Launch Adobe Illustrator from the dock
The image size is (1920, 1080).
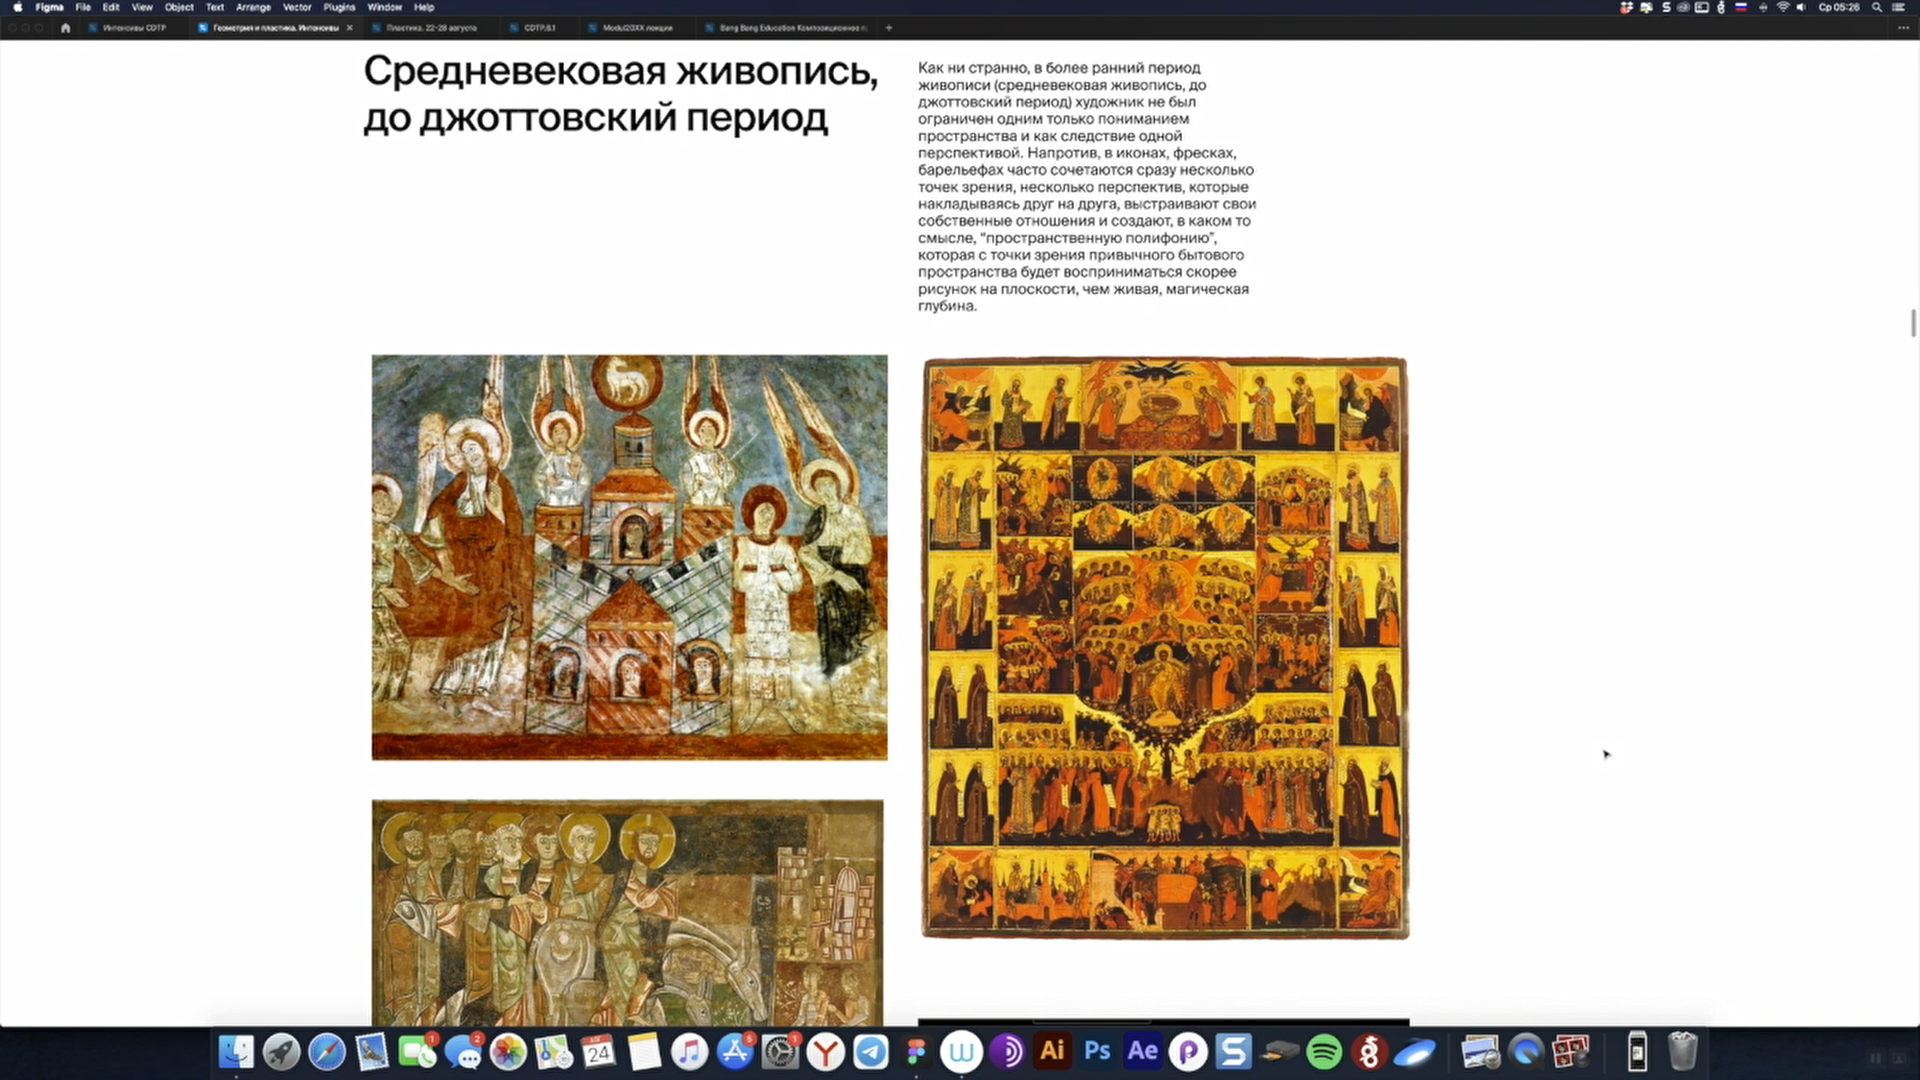(1052, 1052)
